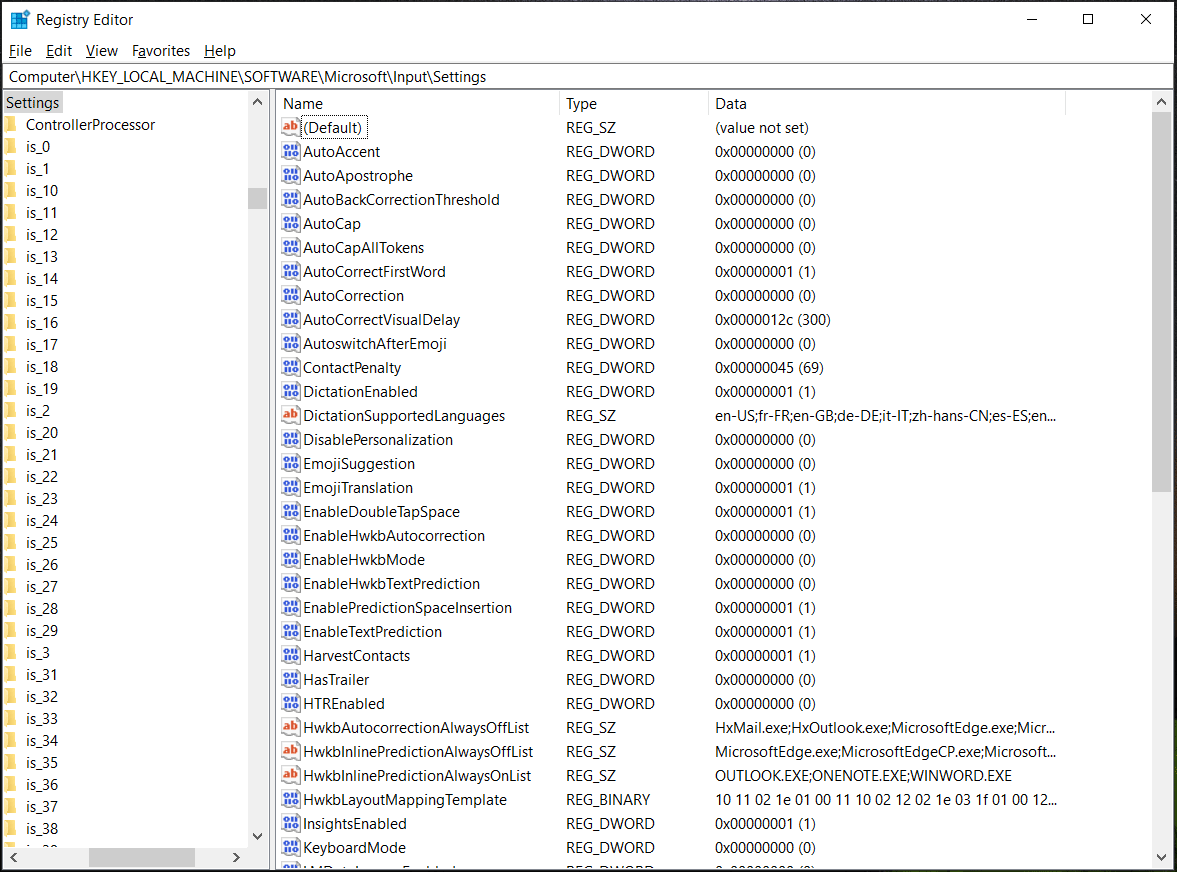Click the DWORD icon beside AutoApostrophe
This screenshot has width=1177, height=872.
(290, 175)
